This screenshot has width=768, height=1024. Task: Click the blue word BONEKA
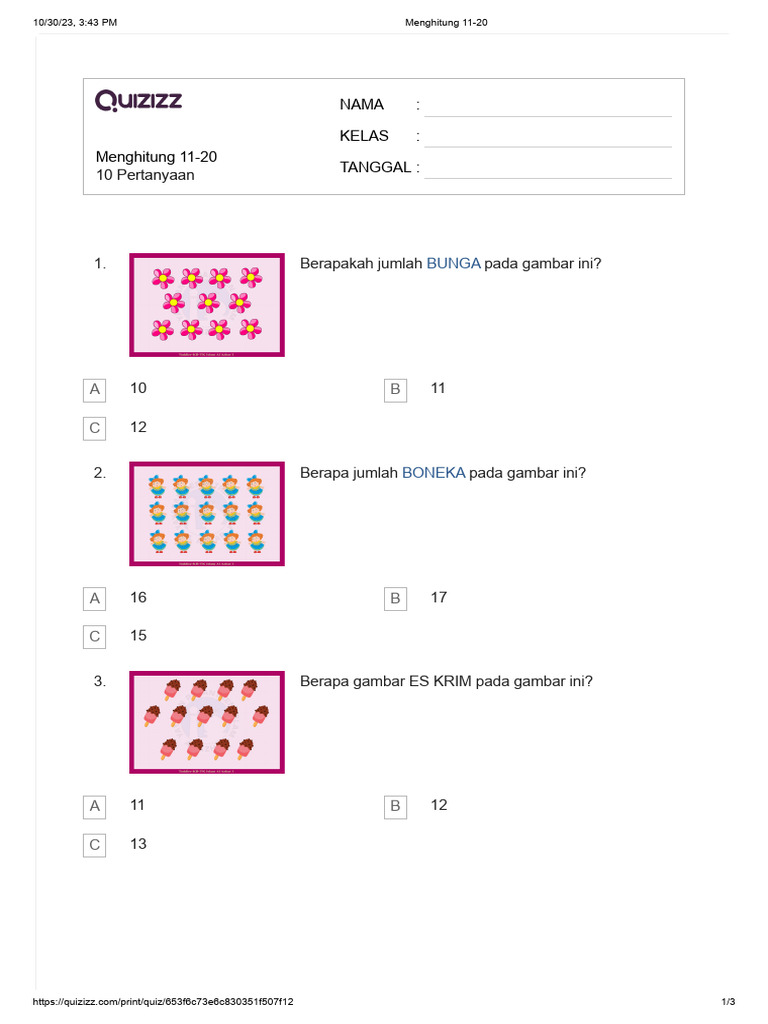434,472
